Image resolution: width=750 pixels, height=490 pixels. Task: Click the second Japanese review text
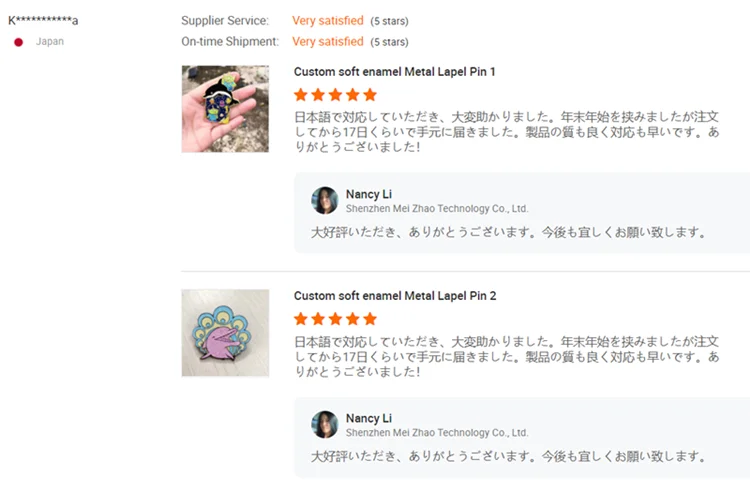tap(506, 356)
